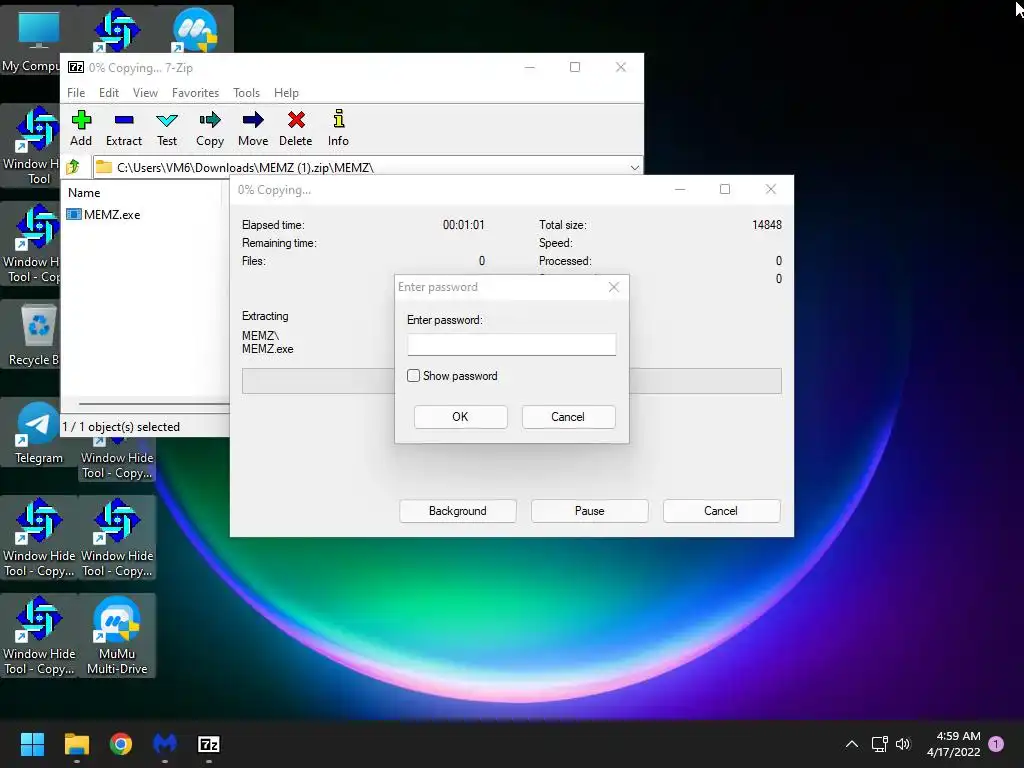
Task: Click the '1 / 1 object(s) selected' status text
Action: click(121, 426)
